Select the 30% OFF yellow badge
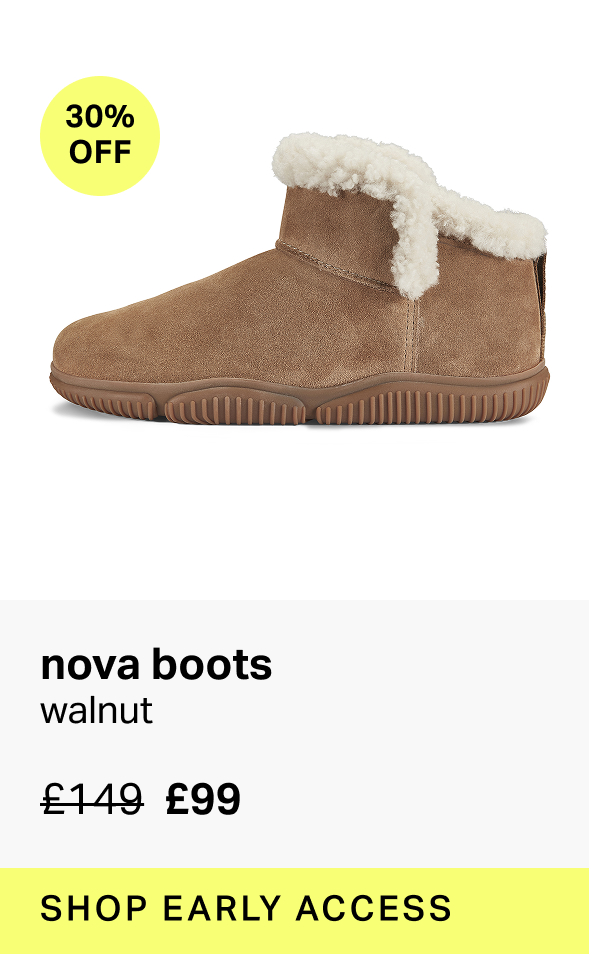 100,136
